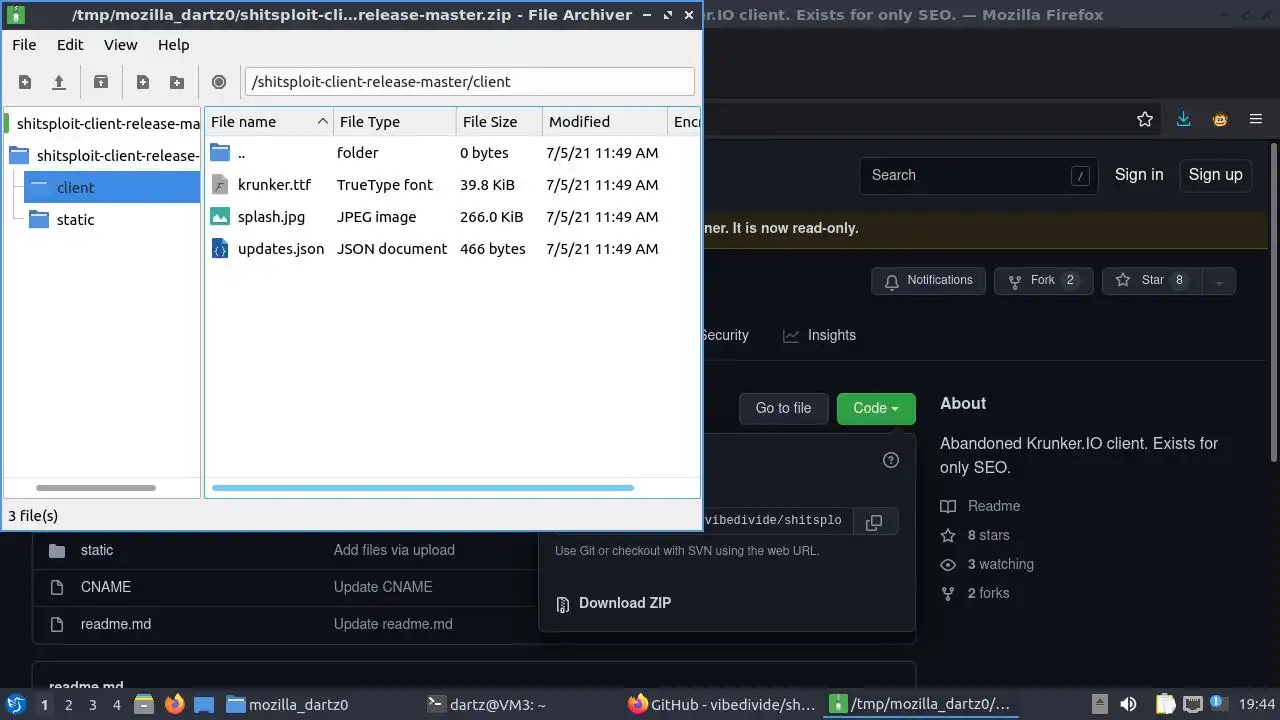
Task: Click the Add files toolbar icon
Action: tap(143, 82)
